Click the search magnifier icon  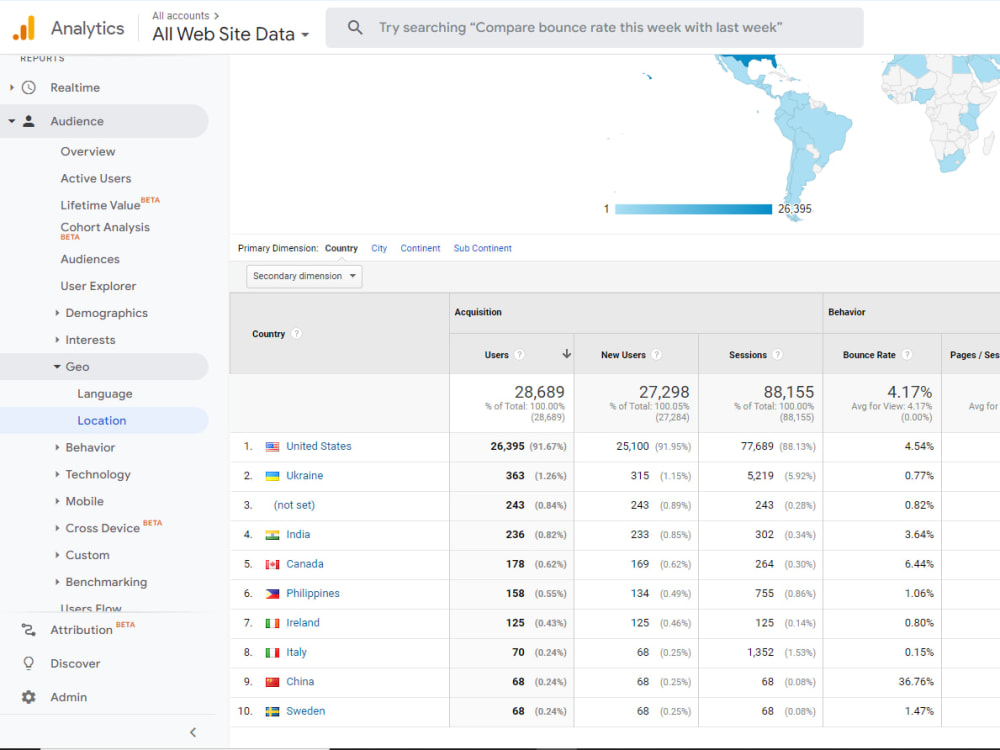point(355,27)
